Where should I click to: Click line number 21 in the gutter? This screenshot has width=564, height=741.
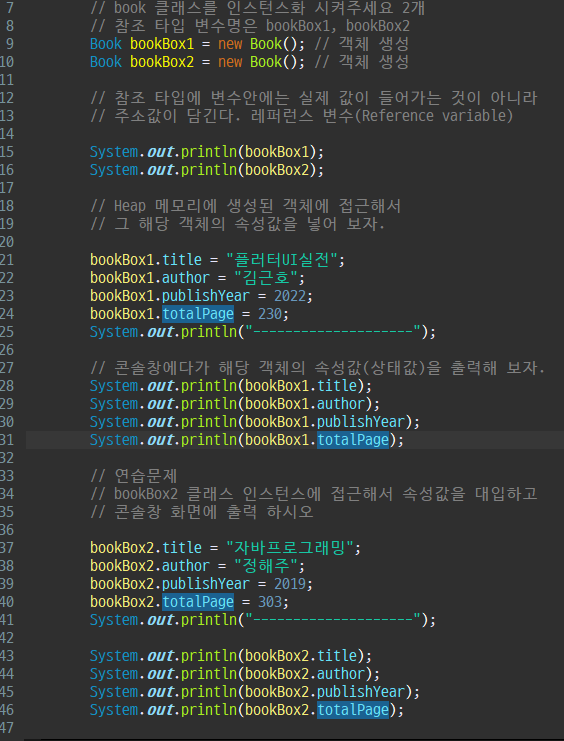(x=7, y=260)
